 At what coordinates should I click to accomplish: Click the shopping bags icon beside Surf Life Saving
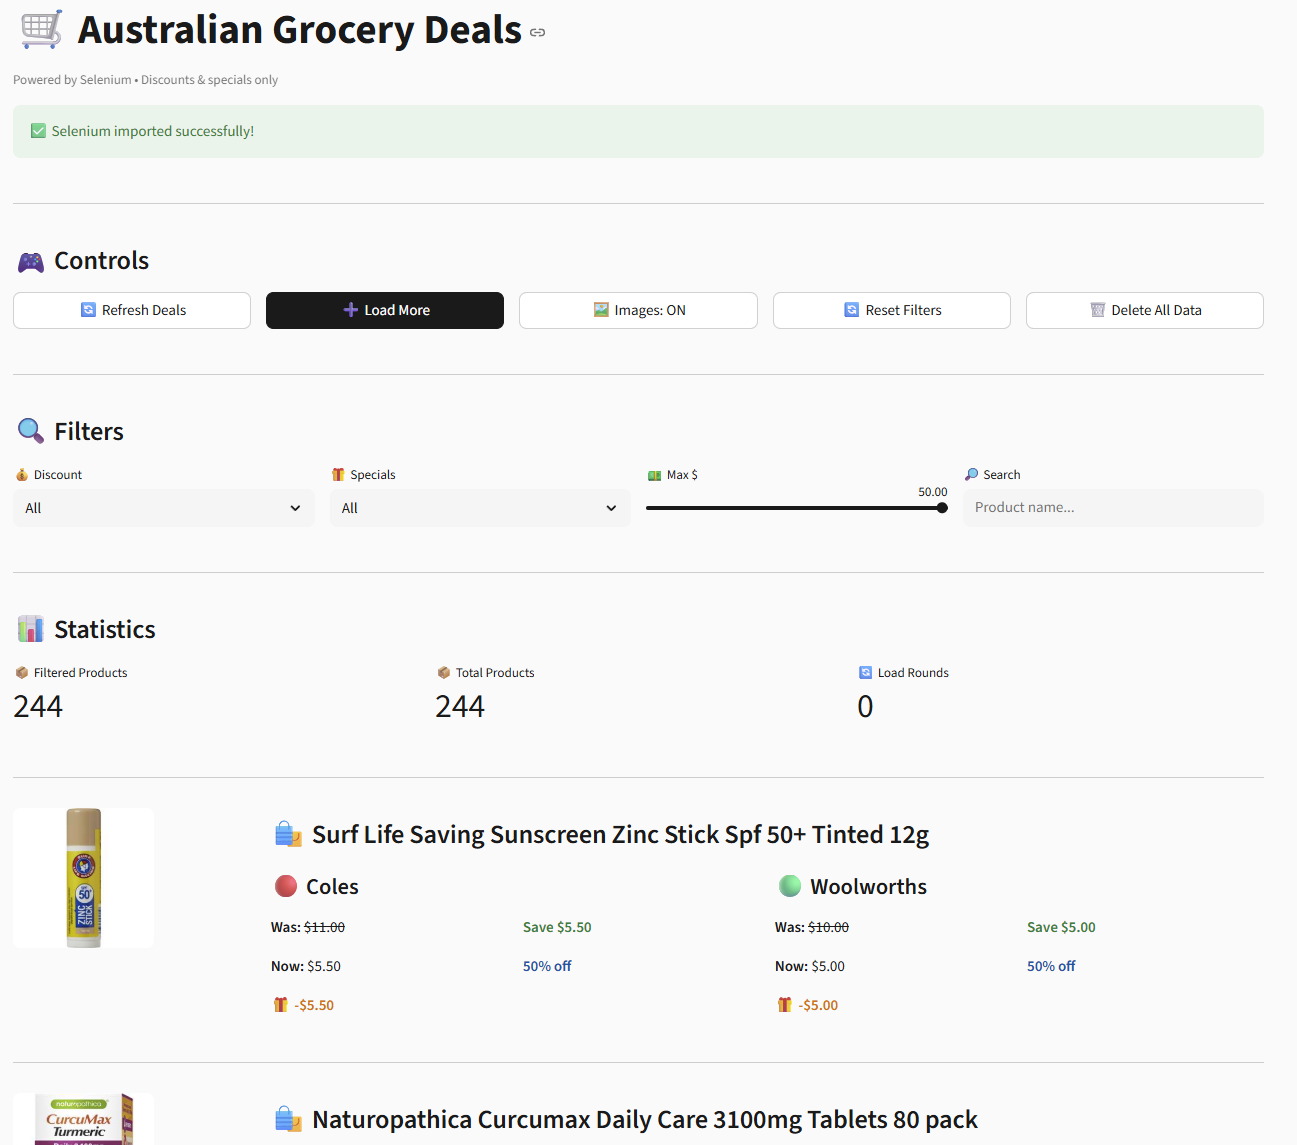(288, 835)
